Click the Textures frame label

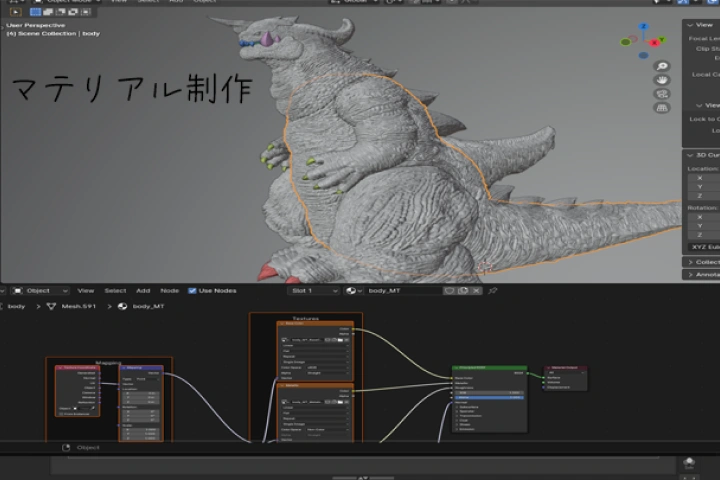tap(305, 318)
